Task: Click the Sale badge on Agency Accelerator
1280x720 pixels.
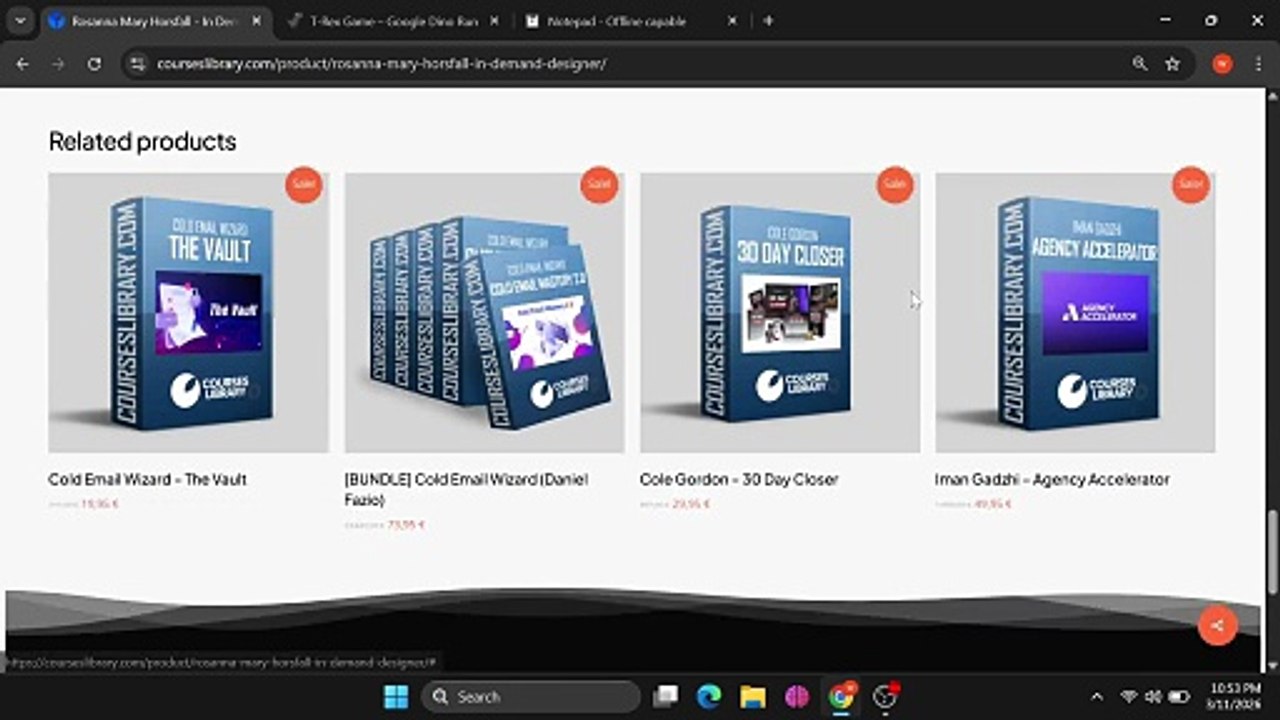Action: (x=1190, y=184)
